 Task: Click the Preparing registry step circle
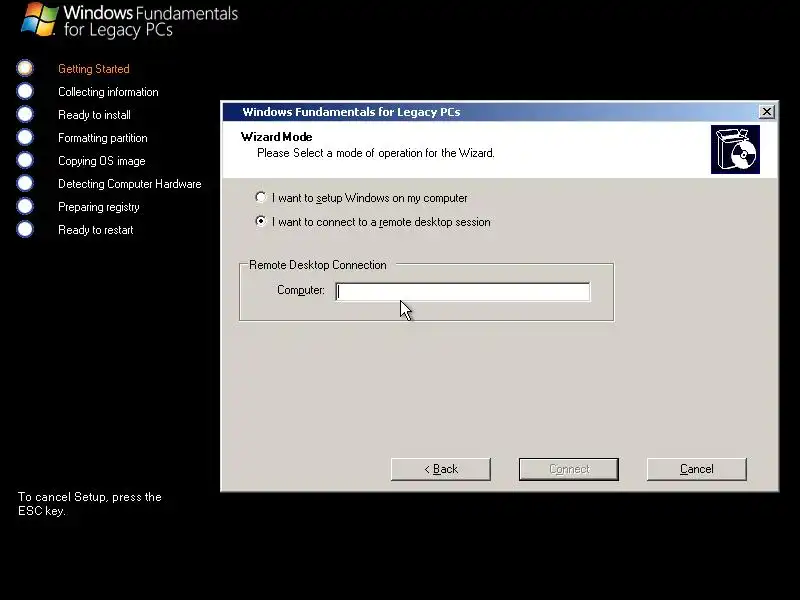[x=25, y=206]
